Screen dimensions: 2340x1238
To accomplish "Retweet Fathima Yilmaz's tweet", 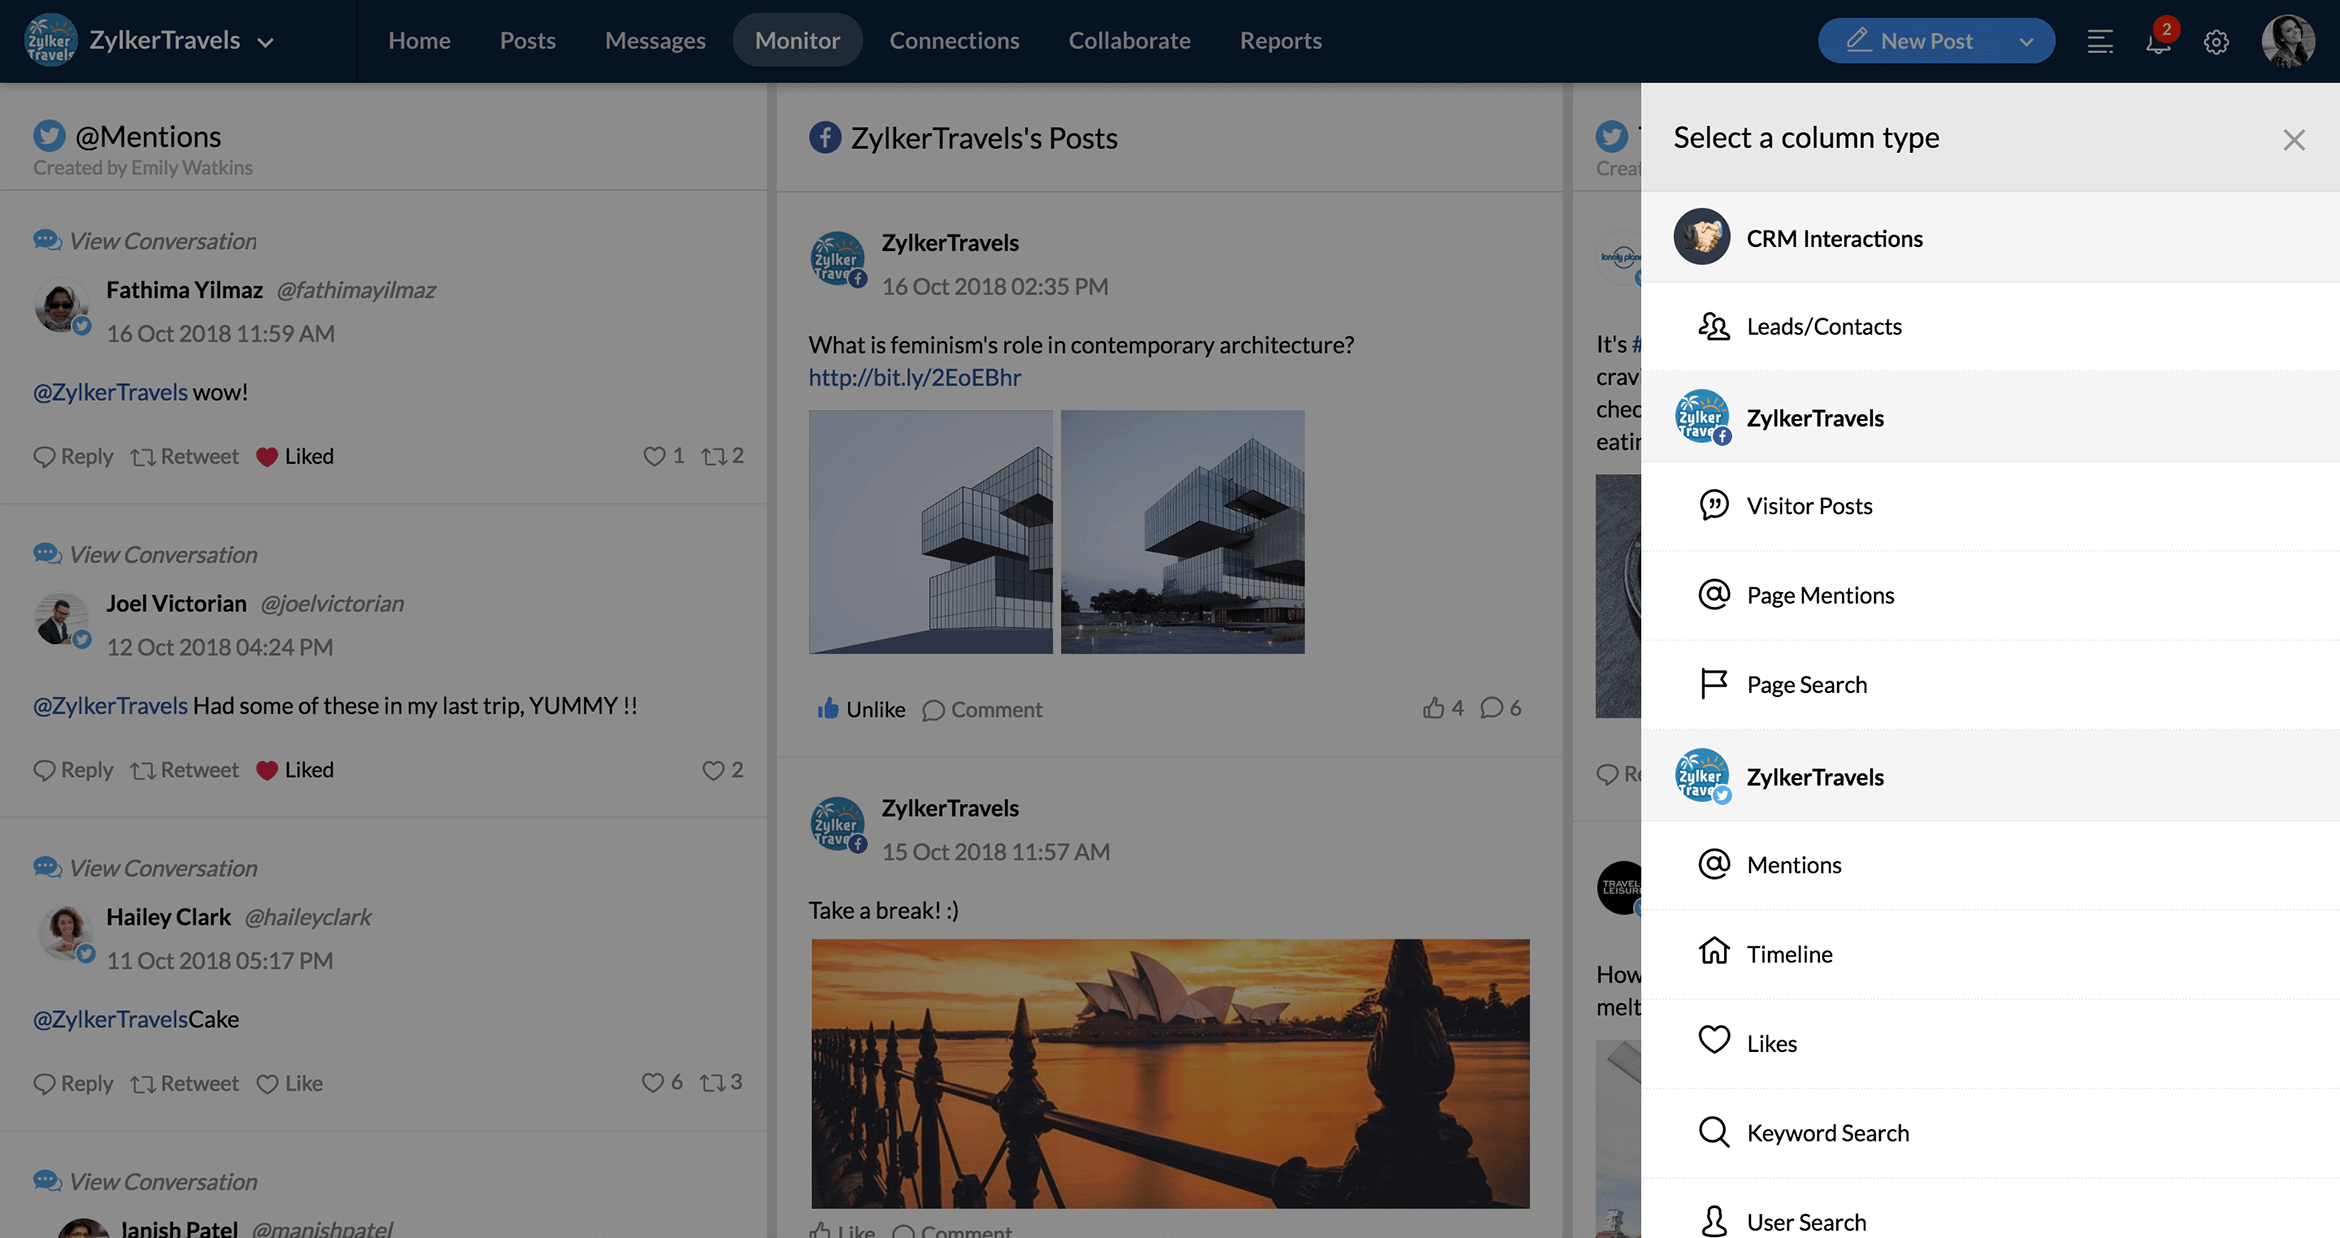I will click(x=185, y=456).
